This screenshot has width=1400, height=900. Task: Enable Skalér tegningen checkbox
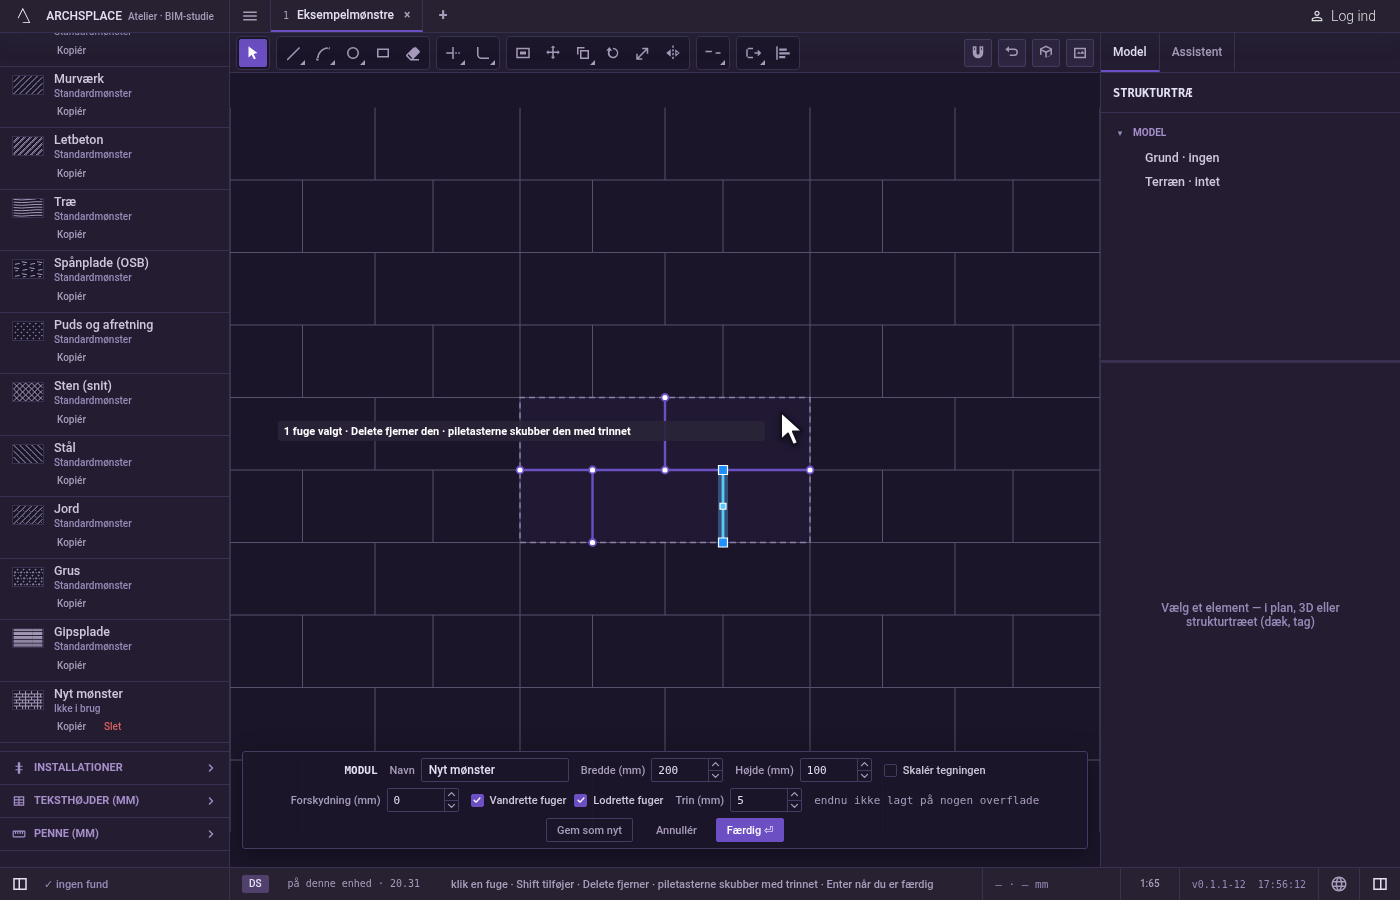(x=890, y=770)
